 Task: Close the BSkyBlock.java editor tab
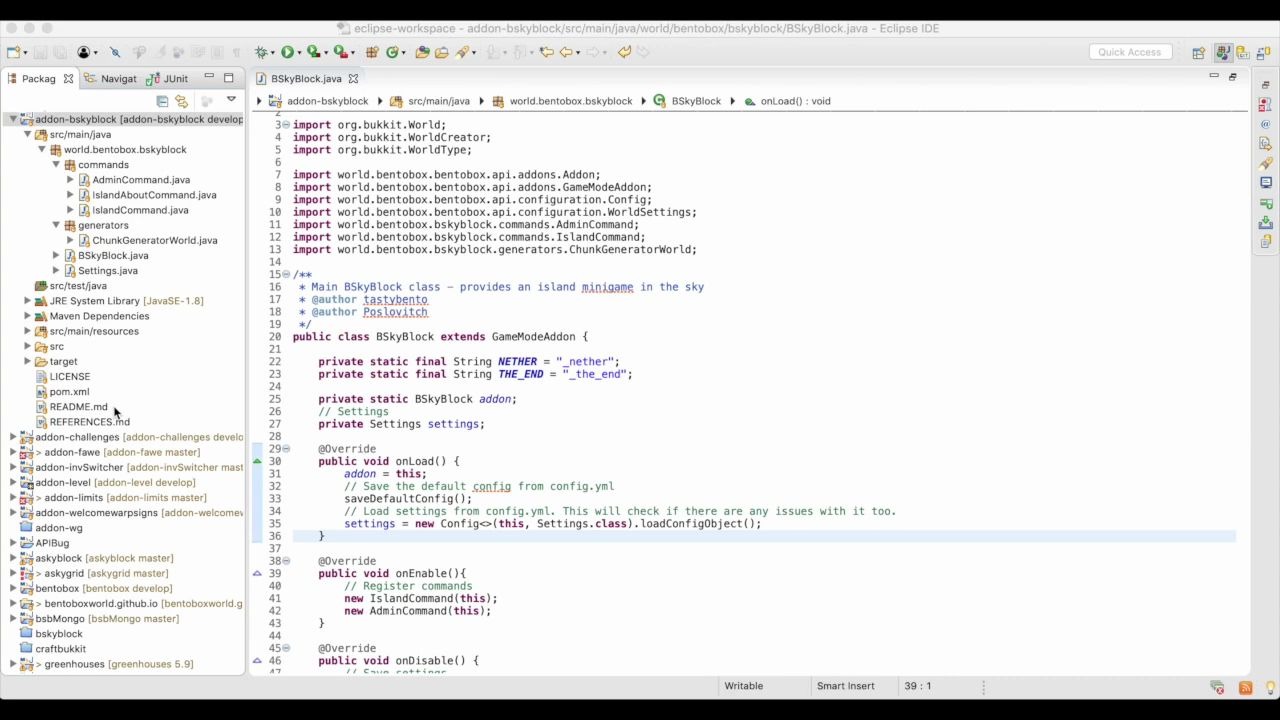(x=353, y=78)
